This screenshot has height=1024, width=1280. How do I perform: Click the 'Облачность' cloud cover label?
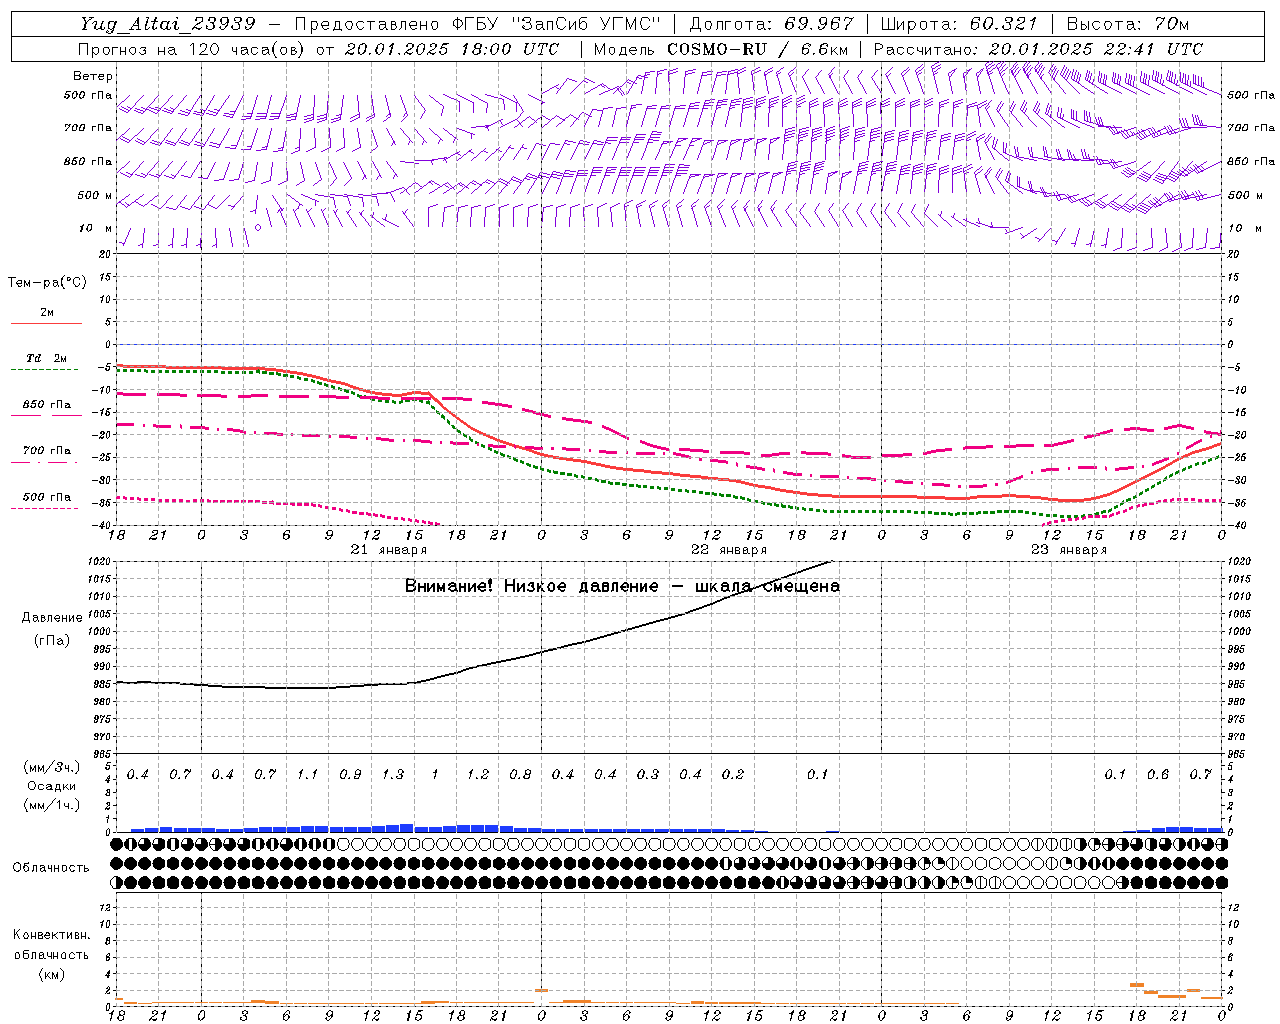click(51, 868)
